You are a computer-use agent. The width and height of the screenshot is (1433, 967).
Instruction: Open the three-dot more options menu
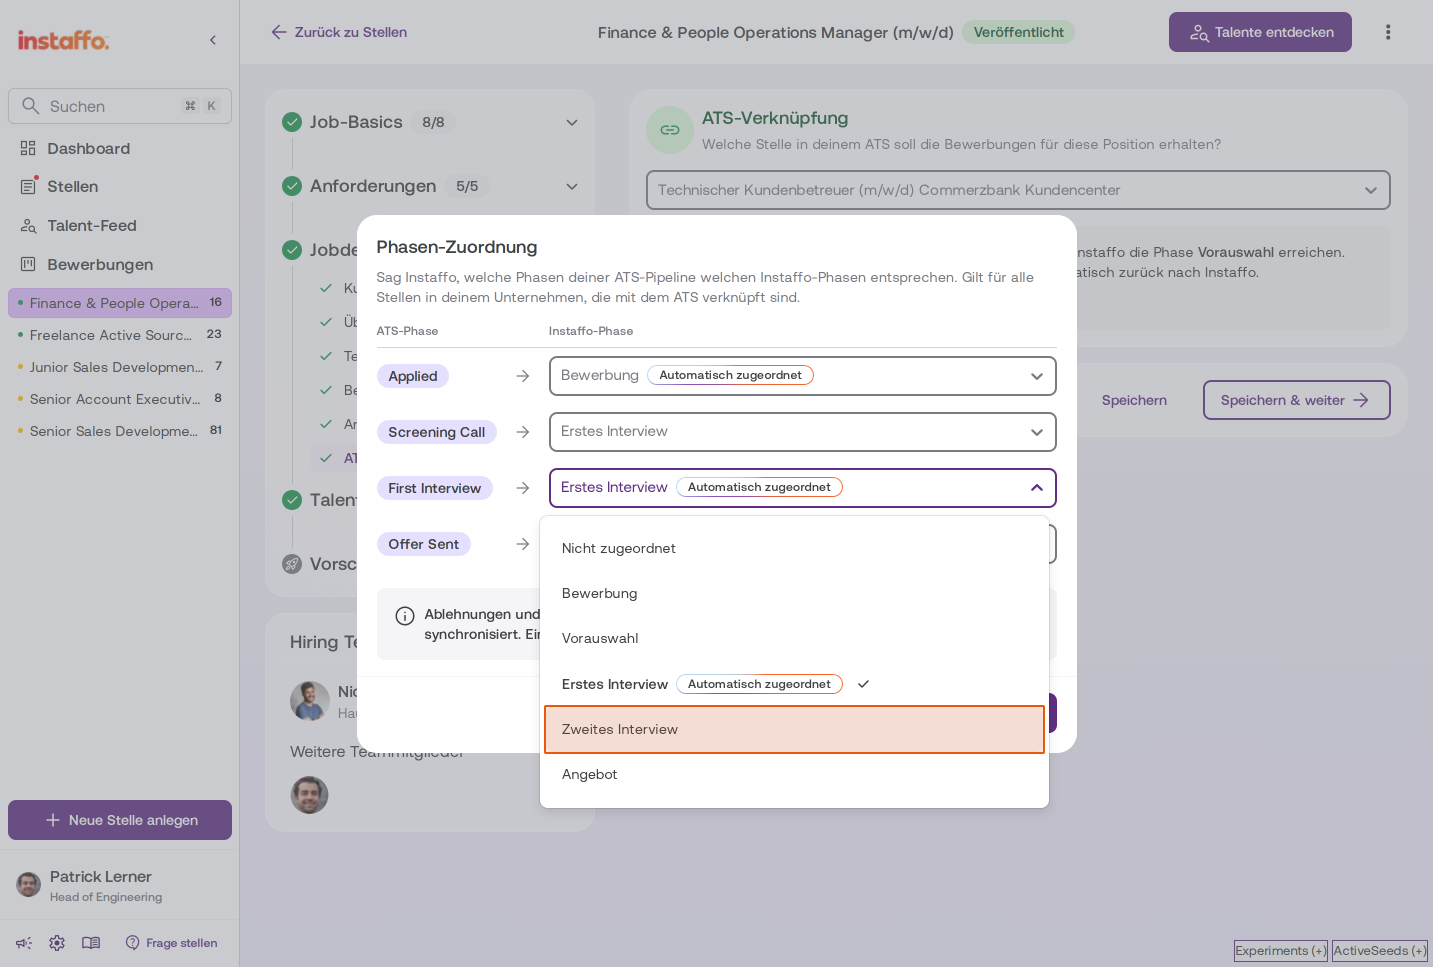click(1388, 32)
